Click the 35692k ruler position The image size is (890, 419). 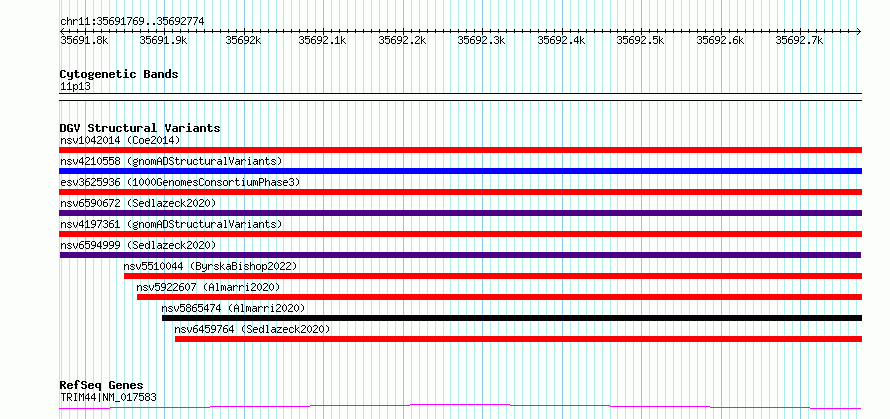(x=243, y=40)
